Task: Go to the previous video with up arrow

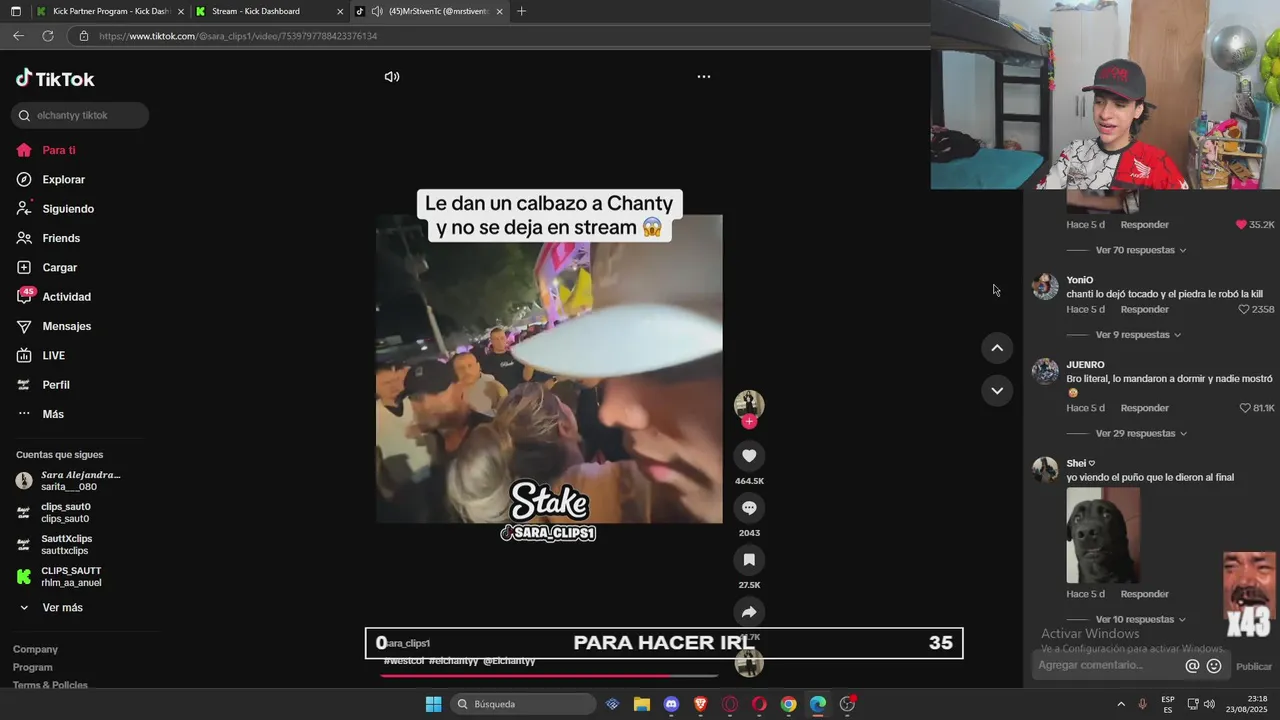Action: pos(997,348)
